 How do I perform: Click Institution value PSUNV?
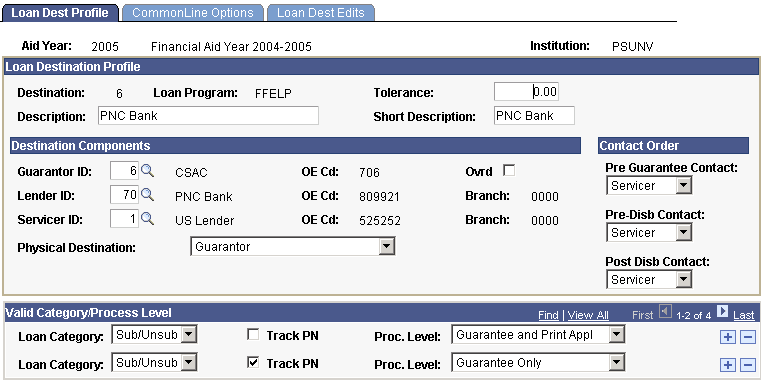coord(633,47)
